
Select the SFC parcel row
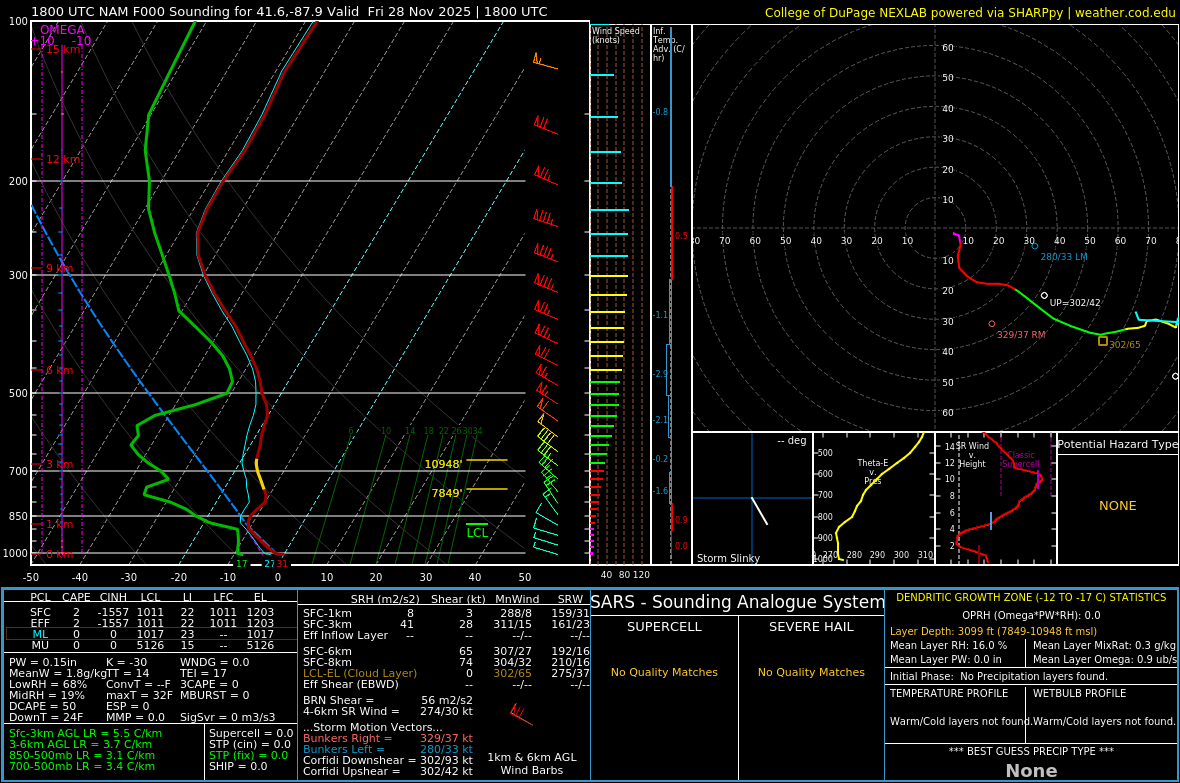pos(151,613)
